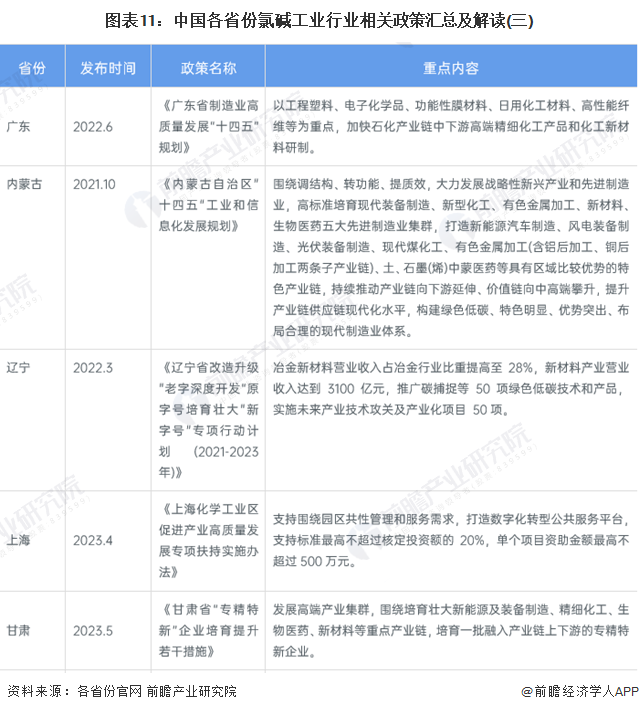Click policy name 《上海化学工业区促进产业高质量发展专项扶持实施办法》
Screen dimensions: 639x712
[208, 540]
